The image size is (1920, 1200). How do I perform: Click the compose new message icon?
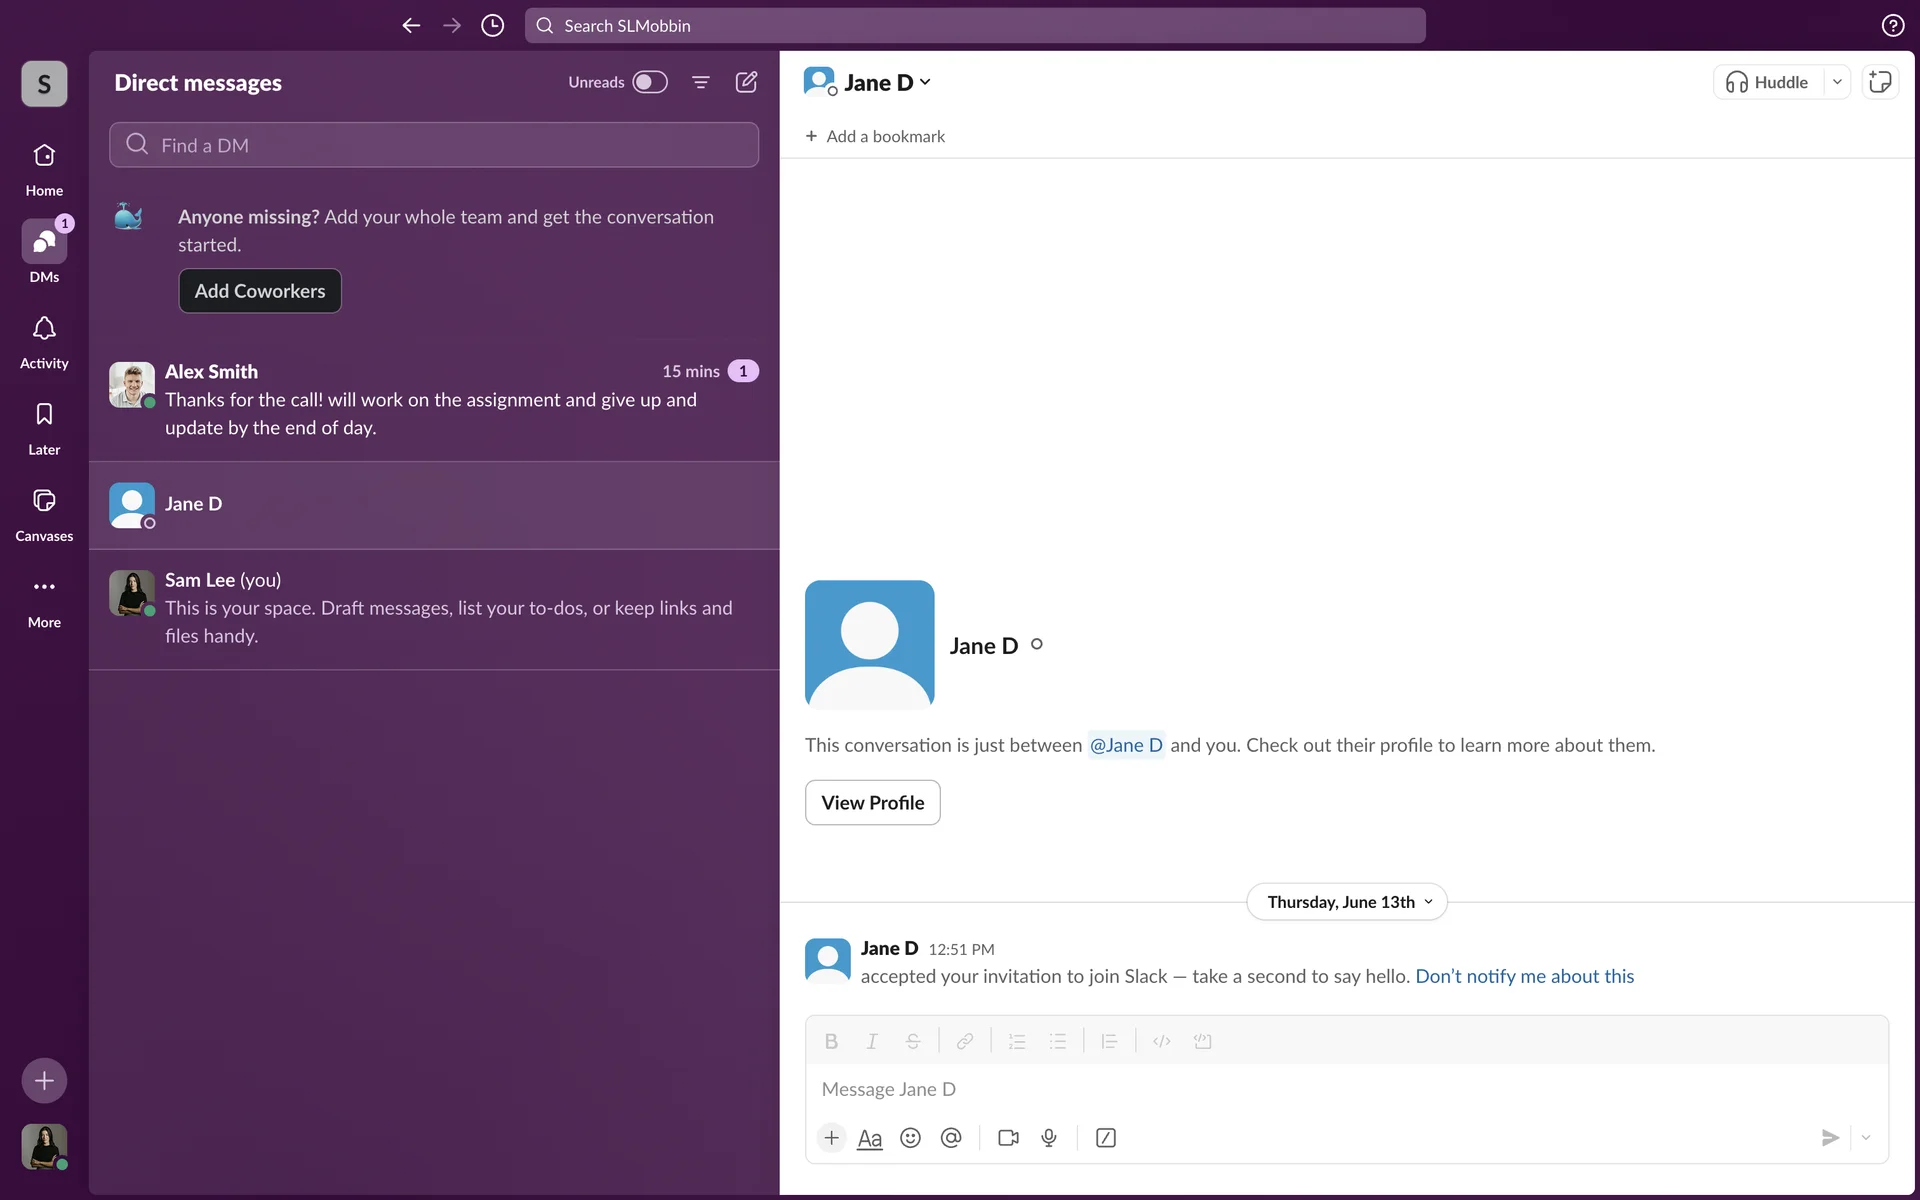pyautogui.click(x=746, y=82)
